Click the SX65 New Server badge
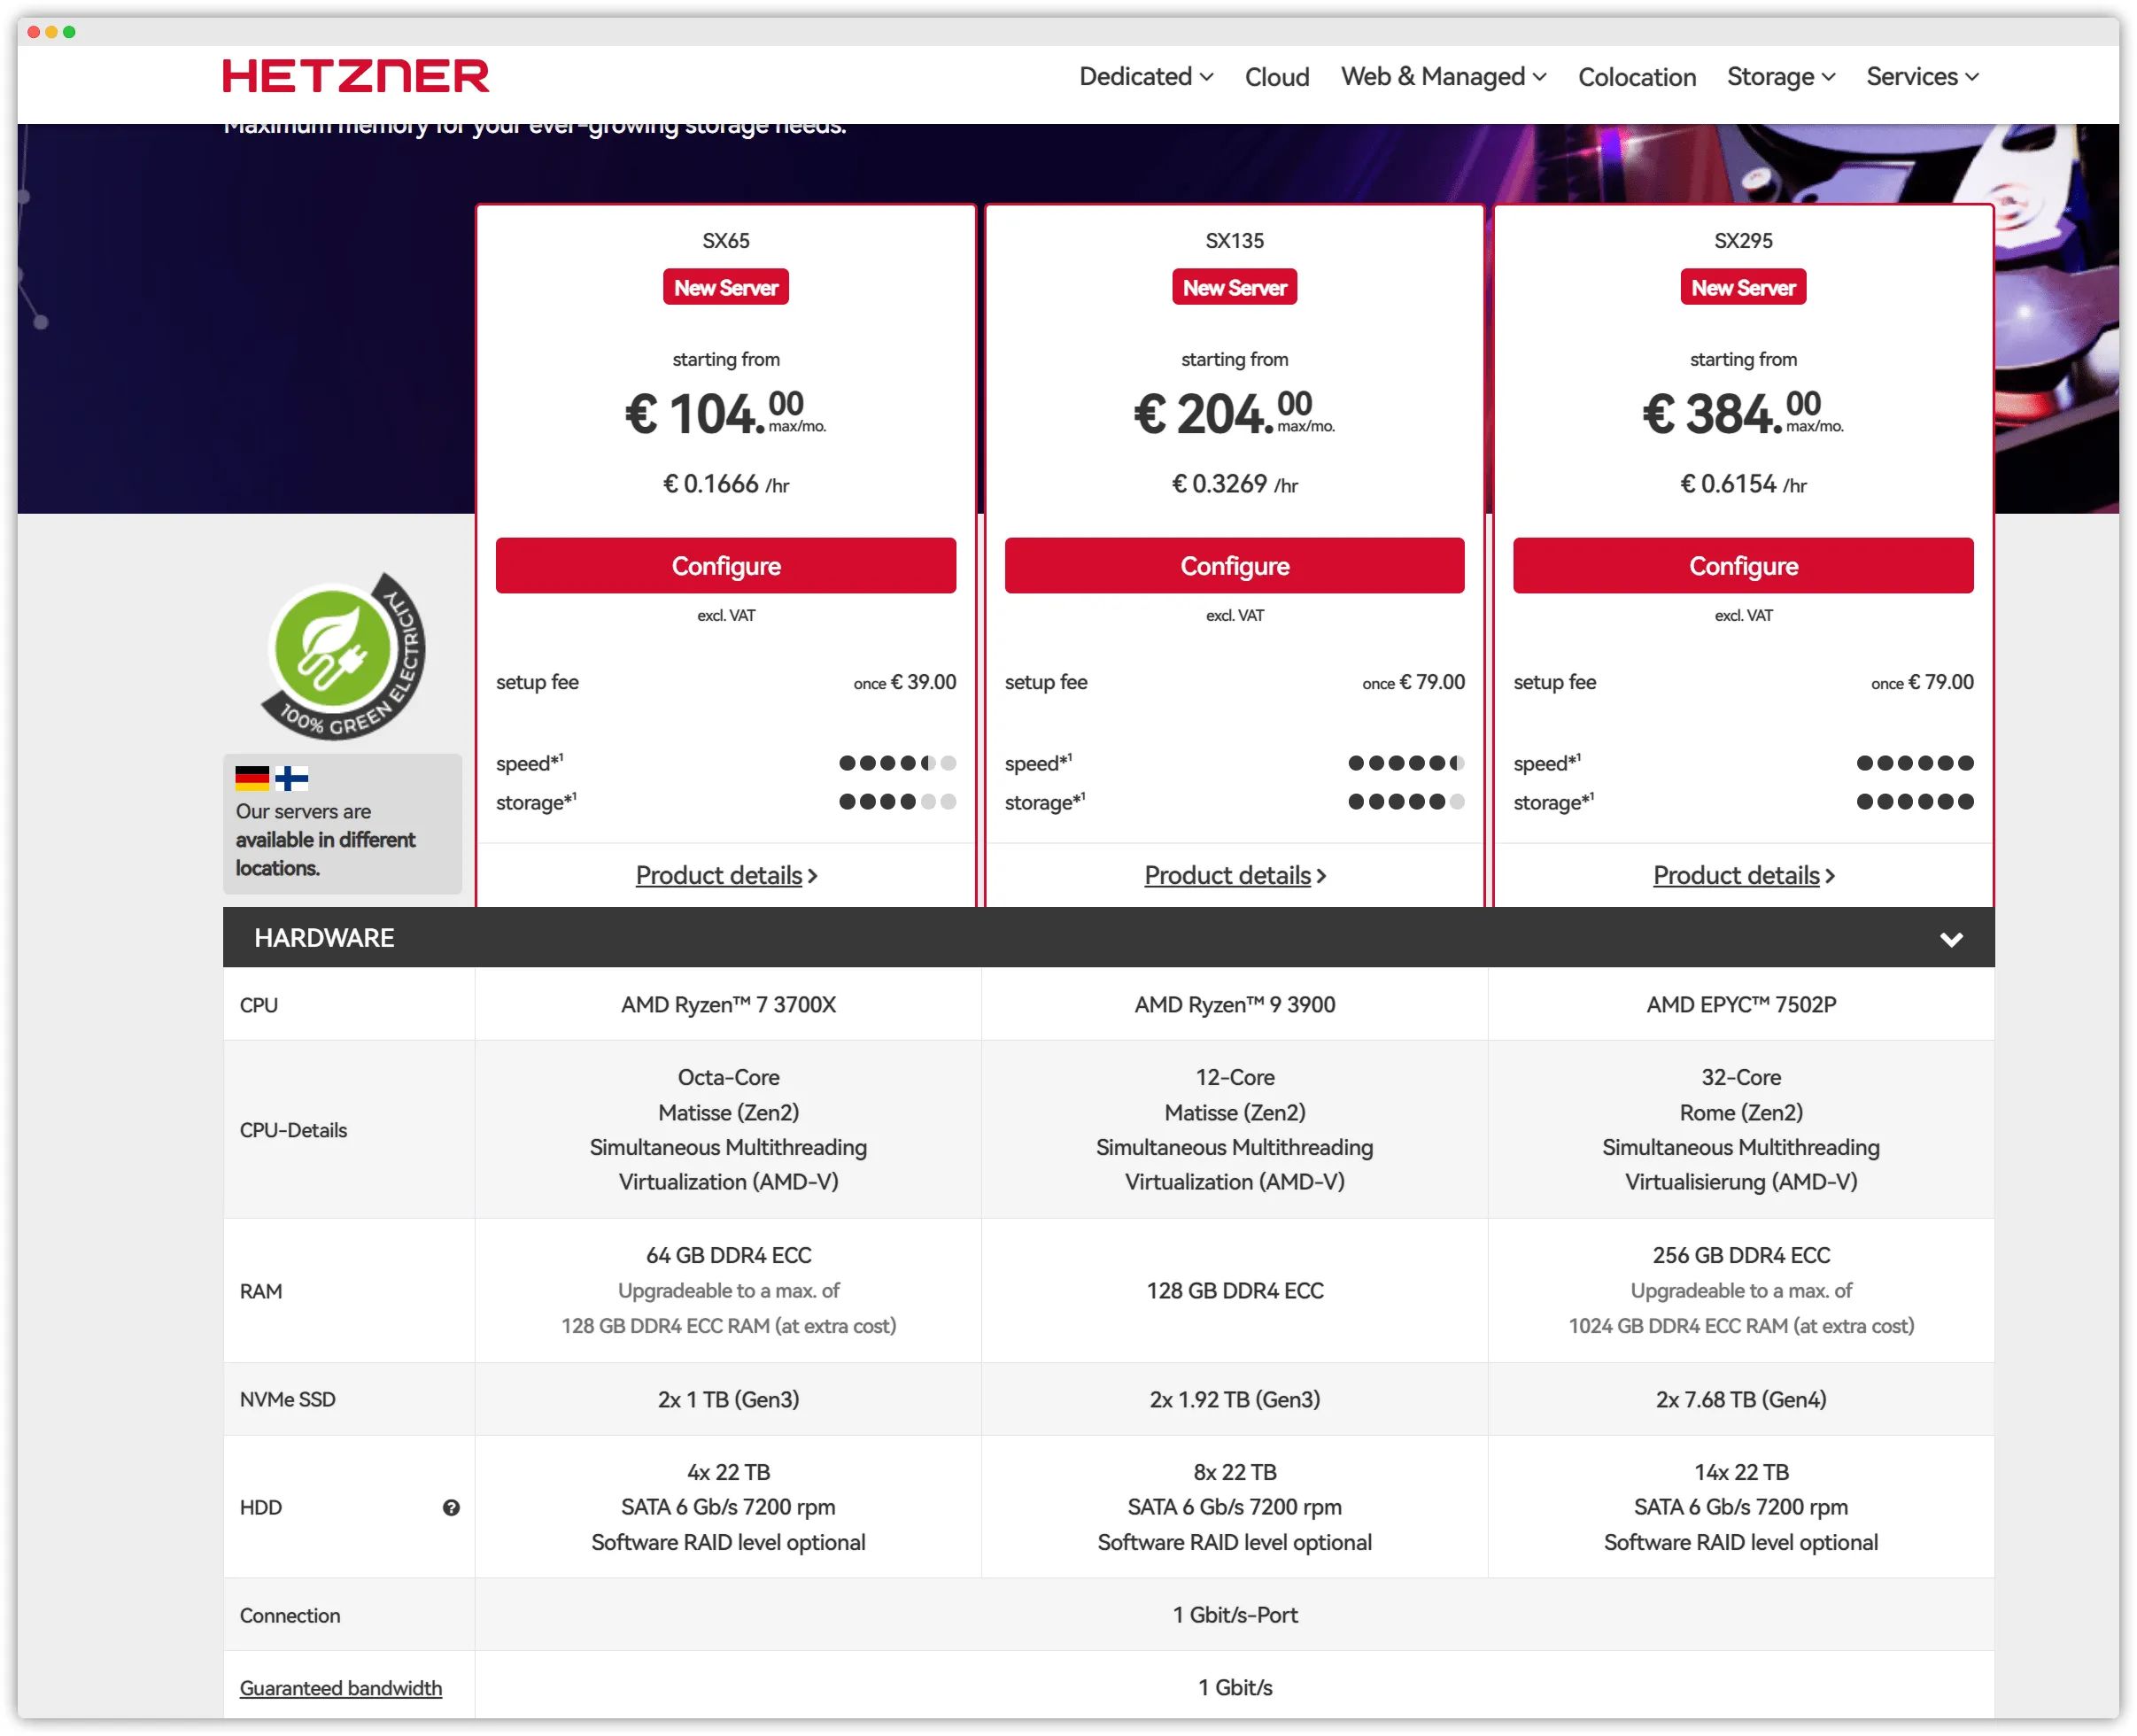This screenshot has height=1736, width=2137. pos(725,287)
